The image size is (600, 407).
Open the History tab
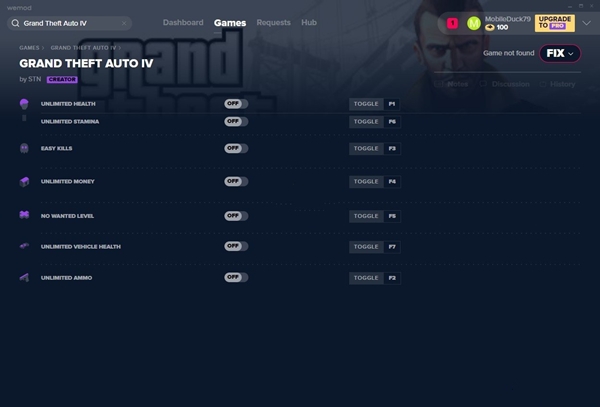click(x=557, y=84)
